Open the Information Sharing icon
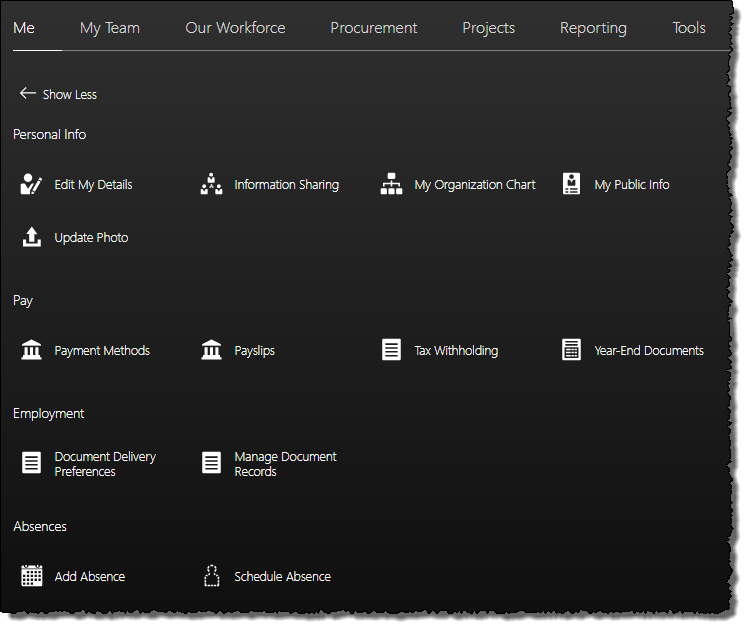Screen dimensions: 749x631 [x=211, y=184]
